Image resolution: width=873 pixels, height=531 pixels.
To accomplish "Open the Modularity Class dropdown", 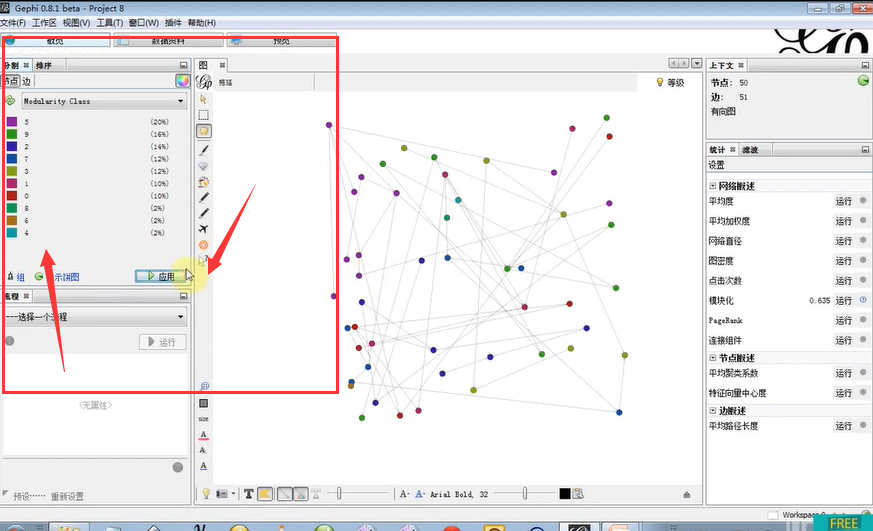I will point(104,101).
